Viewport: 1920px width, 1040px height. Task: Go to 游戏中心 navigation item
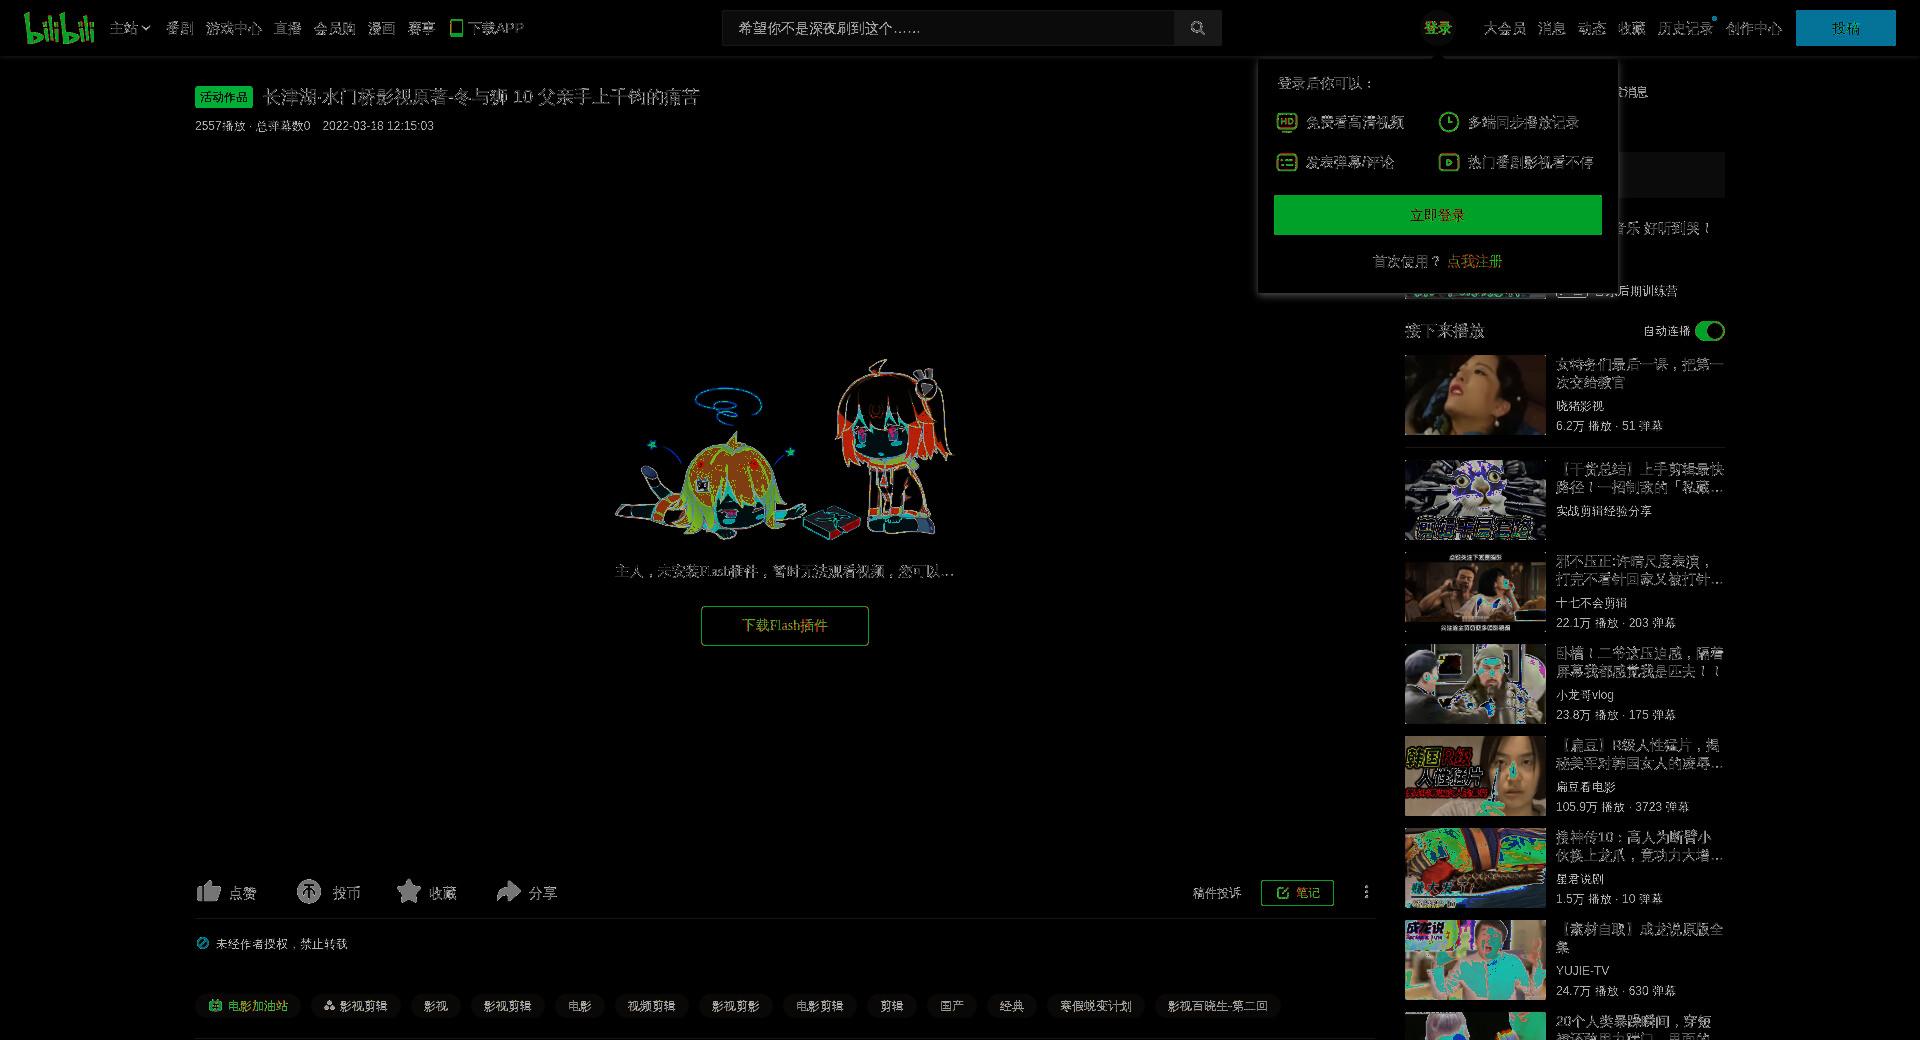click(234, 28)
